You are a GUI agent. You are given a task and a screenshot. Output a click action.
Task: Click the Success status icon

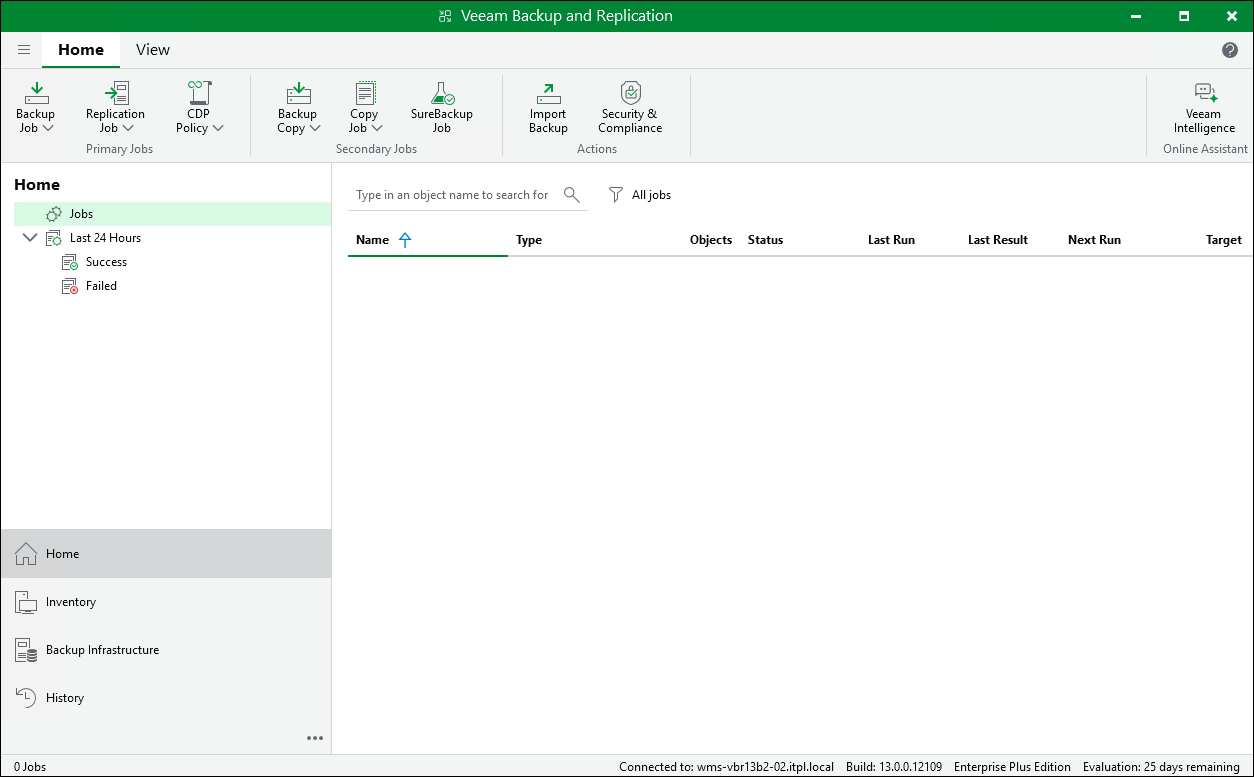[70, 262]
